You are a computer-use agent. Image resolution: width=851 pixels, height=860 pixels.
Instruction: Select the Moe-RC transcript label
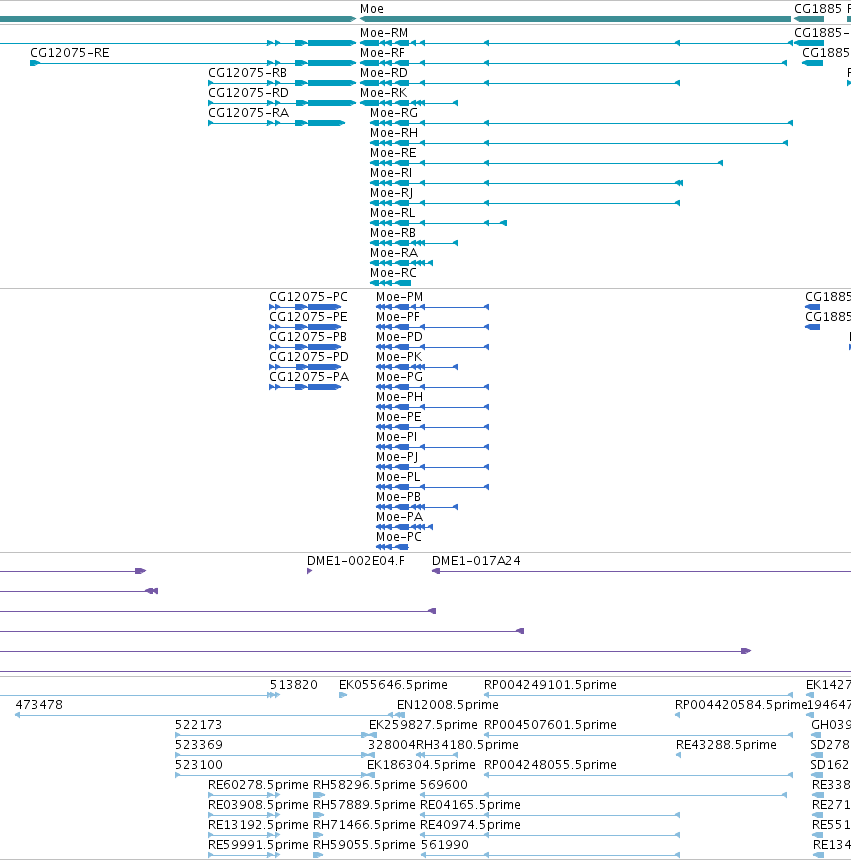393,273
